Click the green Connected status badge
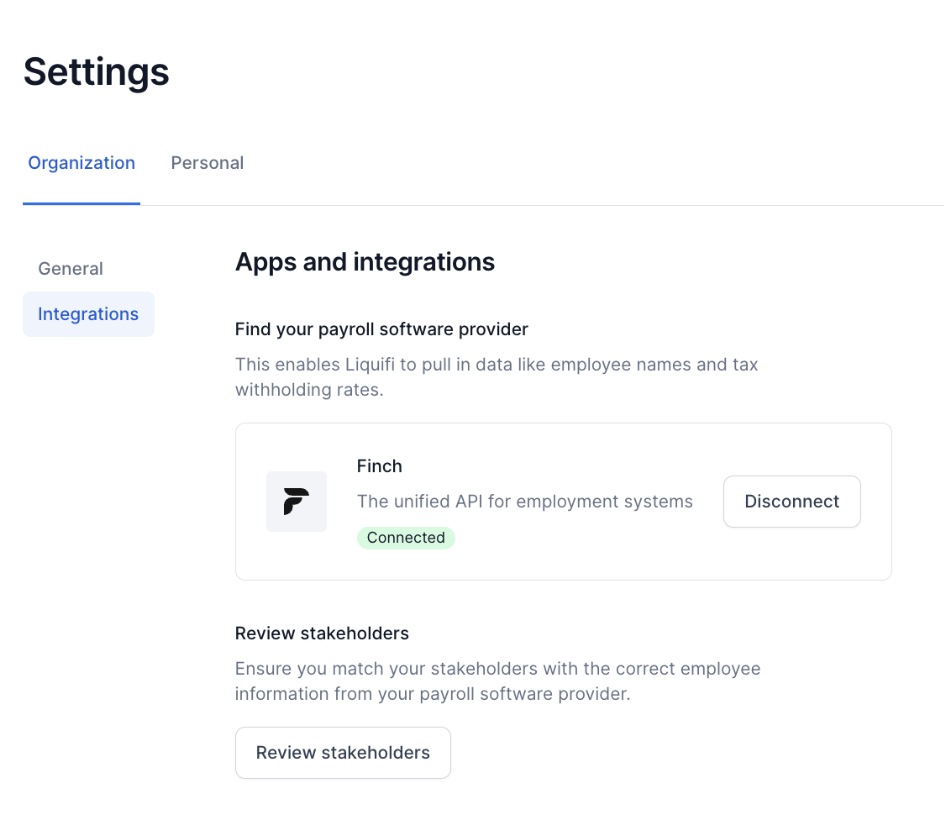Image resolution: width=944 pixels, height=830 pixels. pyautogui.click(x=406, y=537)
